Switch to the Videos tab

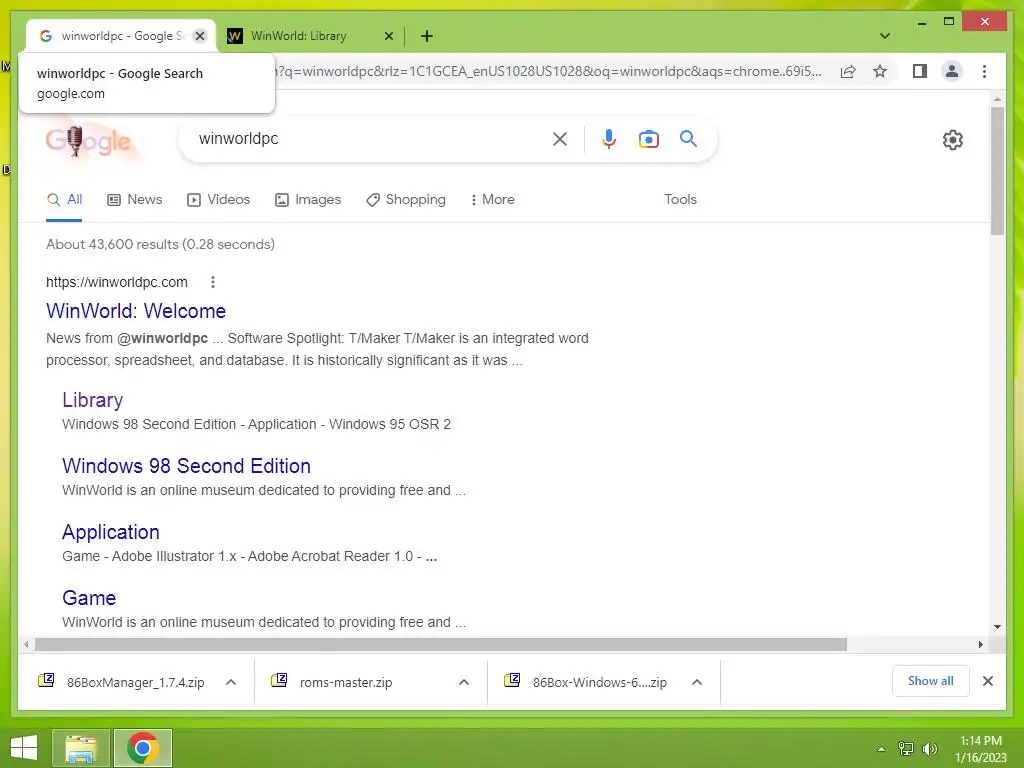pos(218,200)
